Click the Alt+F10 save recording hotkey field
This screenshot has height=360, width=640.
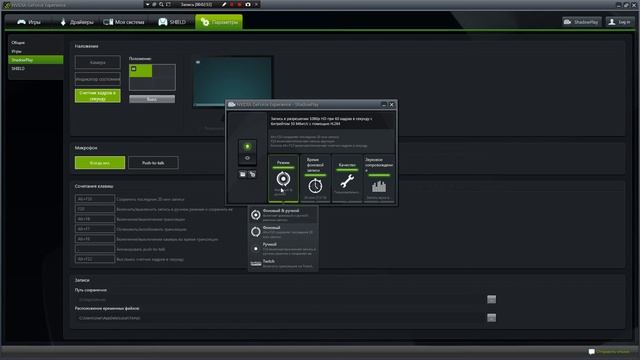click(x=95, y=199)
